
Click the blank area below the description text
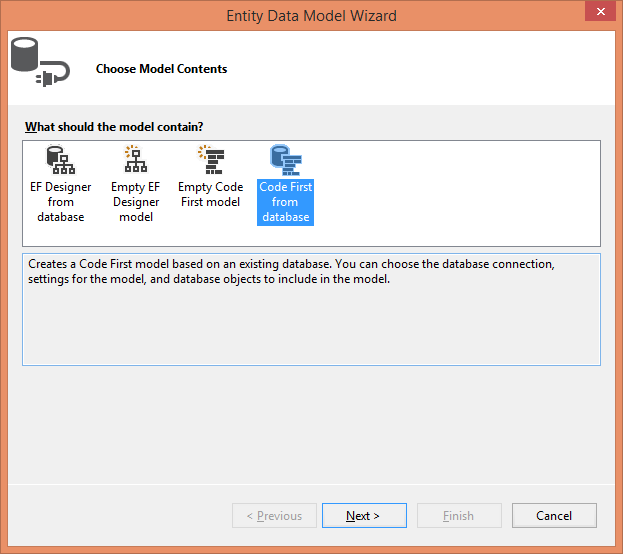pos(312,326)
